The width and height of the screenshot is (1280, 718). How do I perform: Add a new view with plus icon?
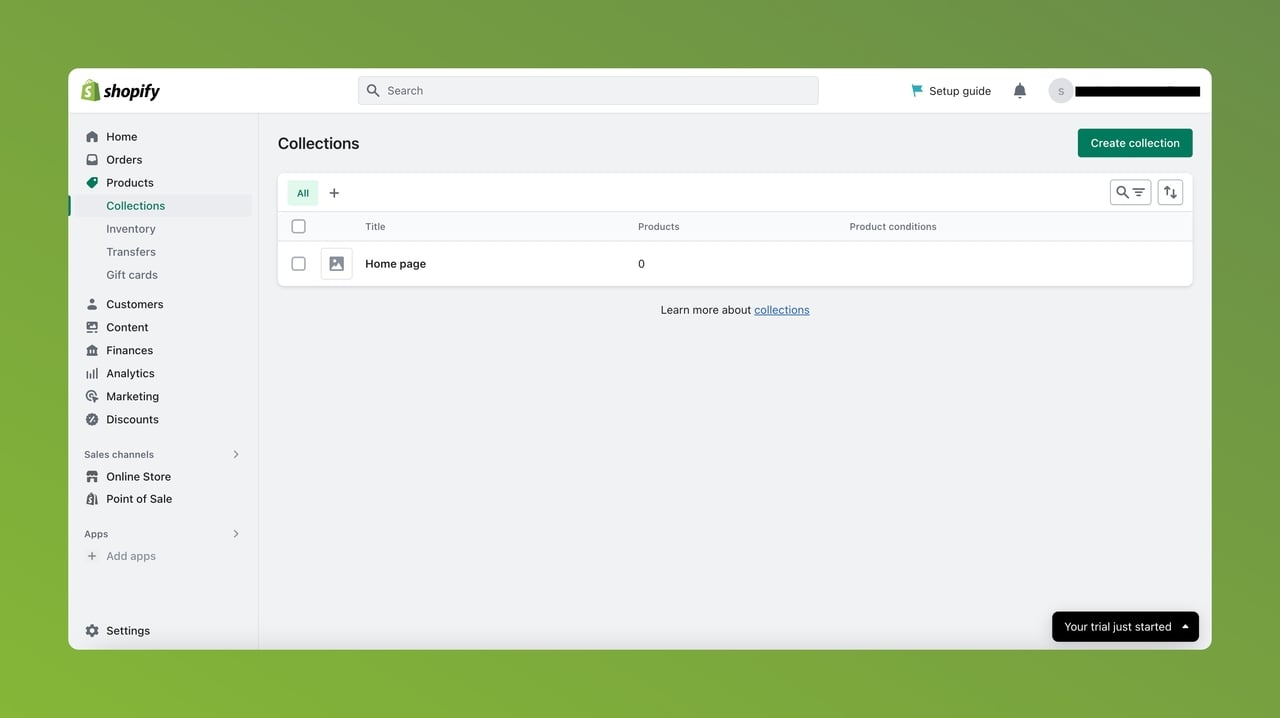tap(334, 193)
